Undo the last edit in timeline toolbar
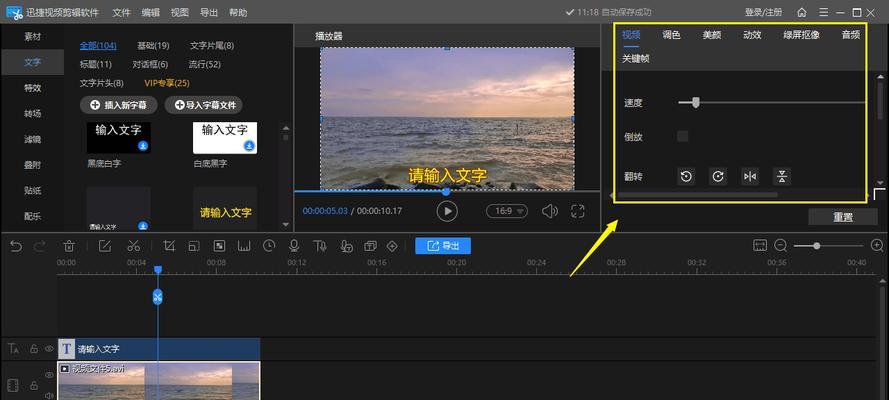The width and height of the screenshot is (889, 400). pos(16,246)
